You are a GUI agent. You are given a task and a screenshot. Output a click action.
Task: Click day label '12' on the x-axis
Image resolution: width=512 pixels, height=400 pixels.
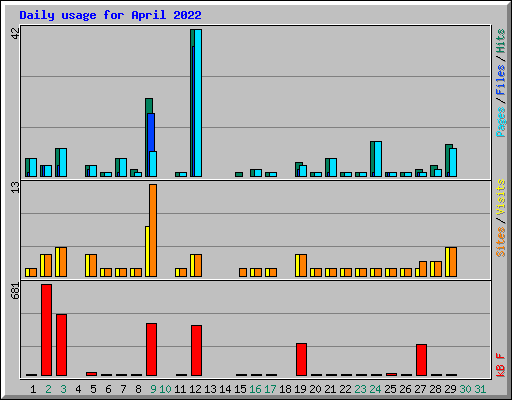point(195,389)
